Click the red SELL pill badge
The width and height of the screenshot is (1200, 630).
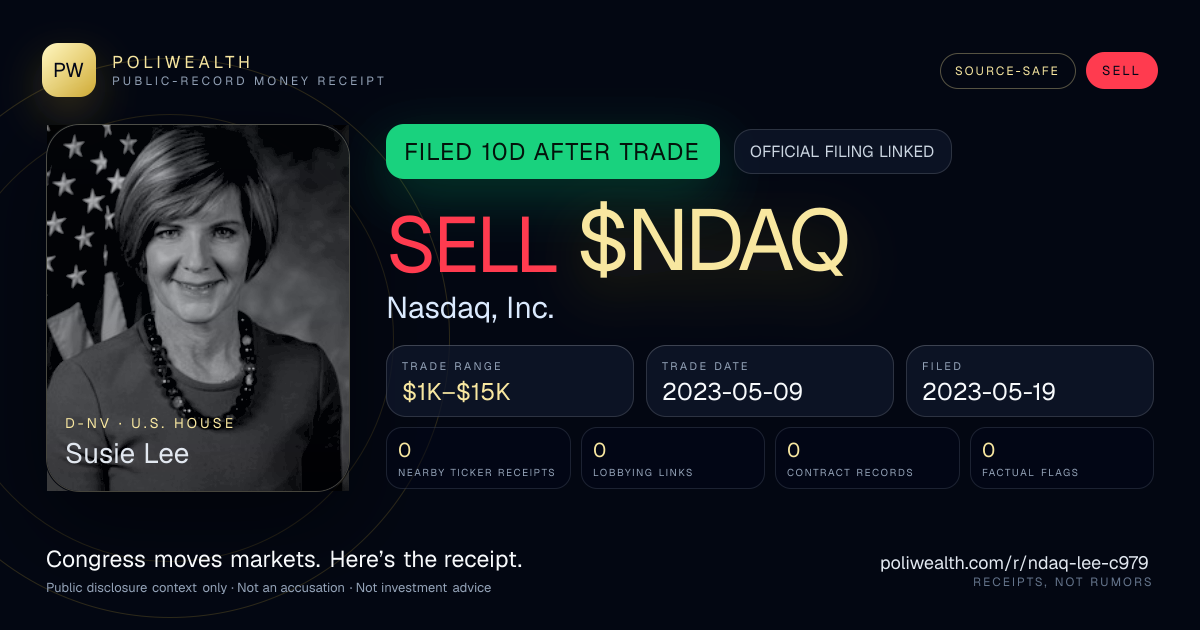point(1121,71)
